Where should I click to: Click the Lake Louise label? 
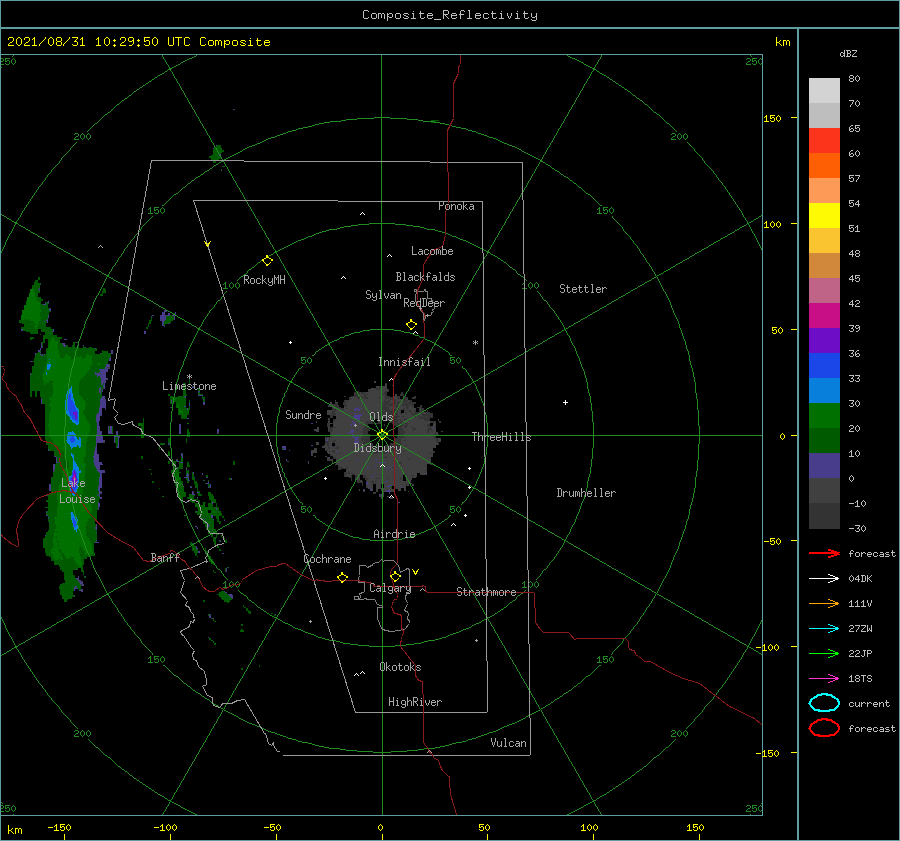tap(77, 491)
